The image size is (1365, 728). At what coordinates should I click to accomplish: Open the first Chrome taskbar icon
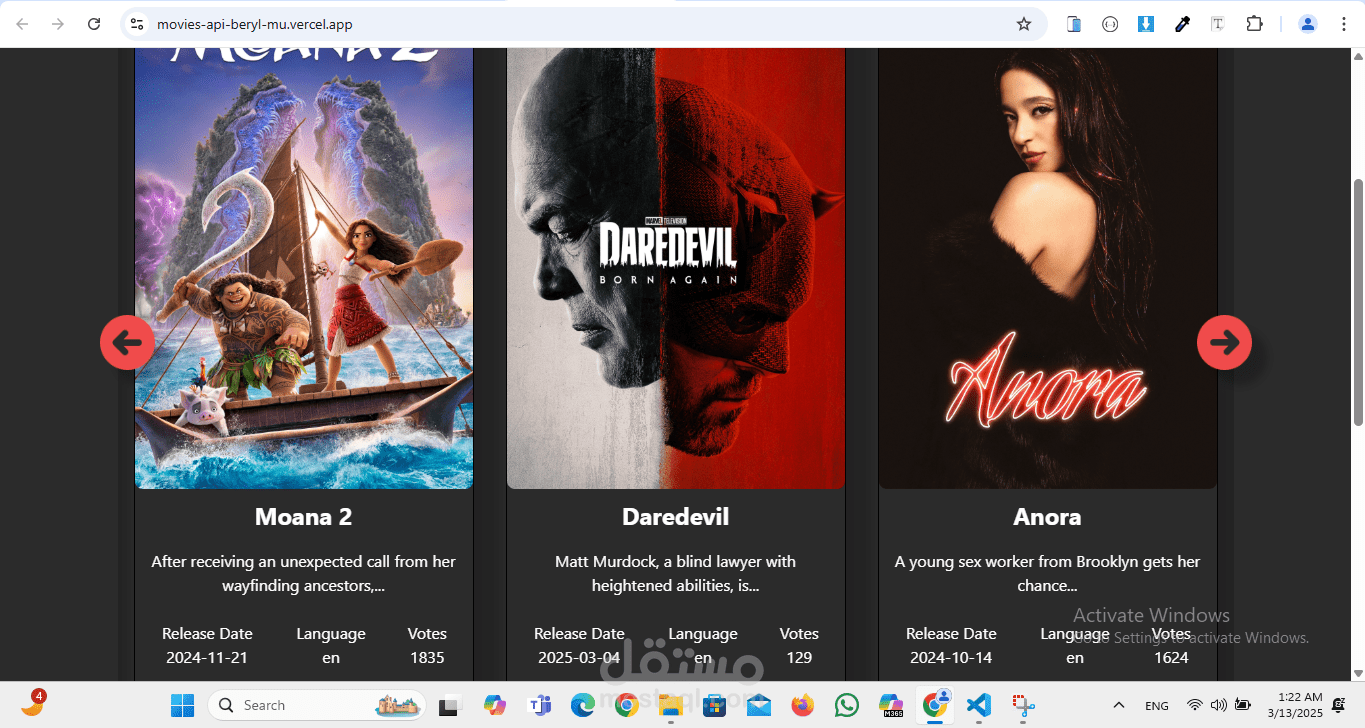[627, 705]
